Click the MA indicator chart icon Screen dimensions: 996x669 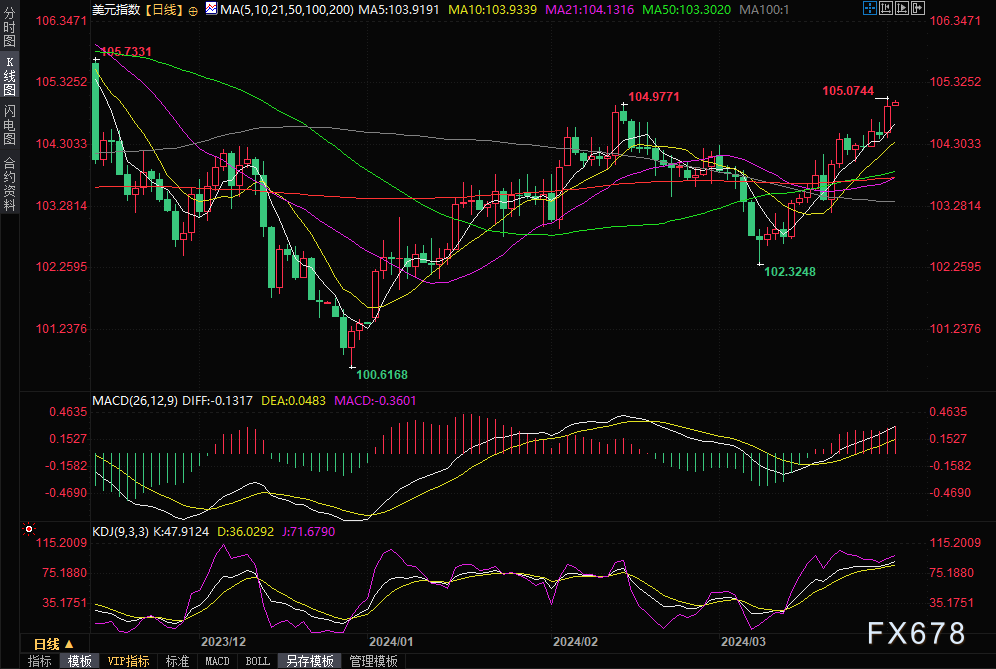pos(210,9)
